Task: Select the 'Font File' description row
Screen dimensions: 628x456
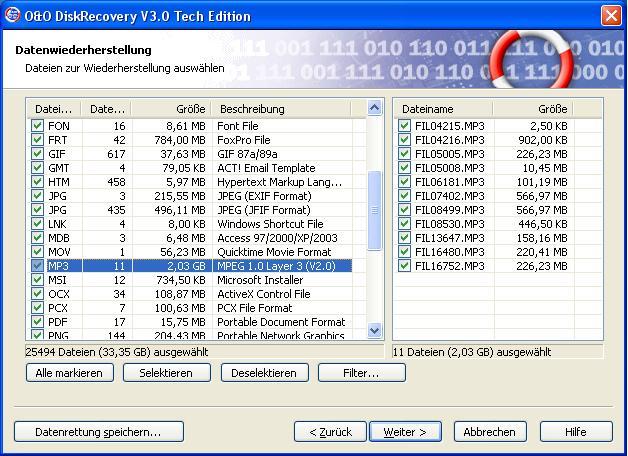Action: (x=238, y=126)
